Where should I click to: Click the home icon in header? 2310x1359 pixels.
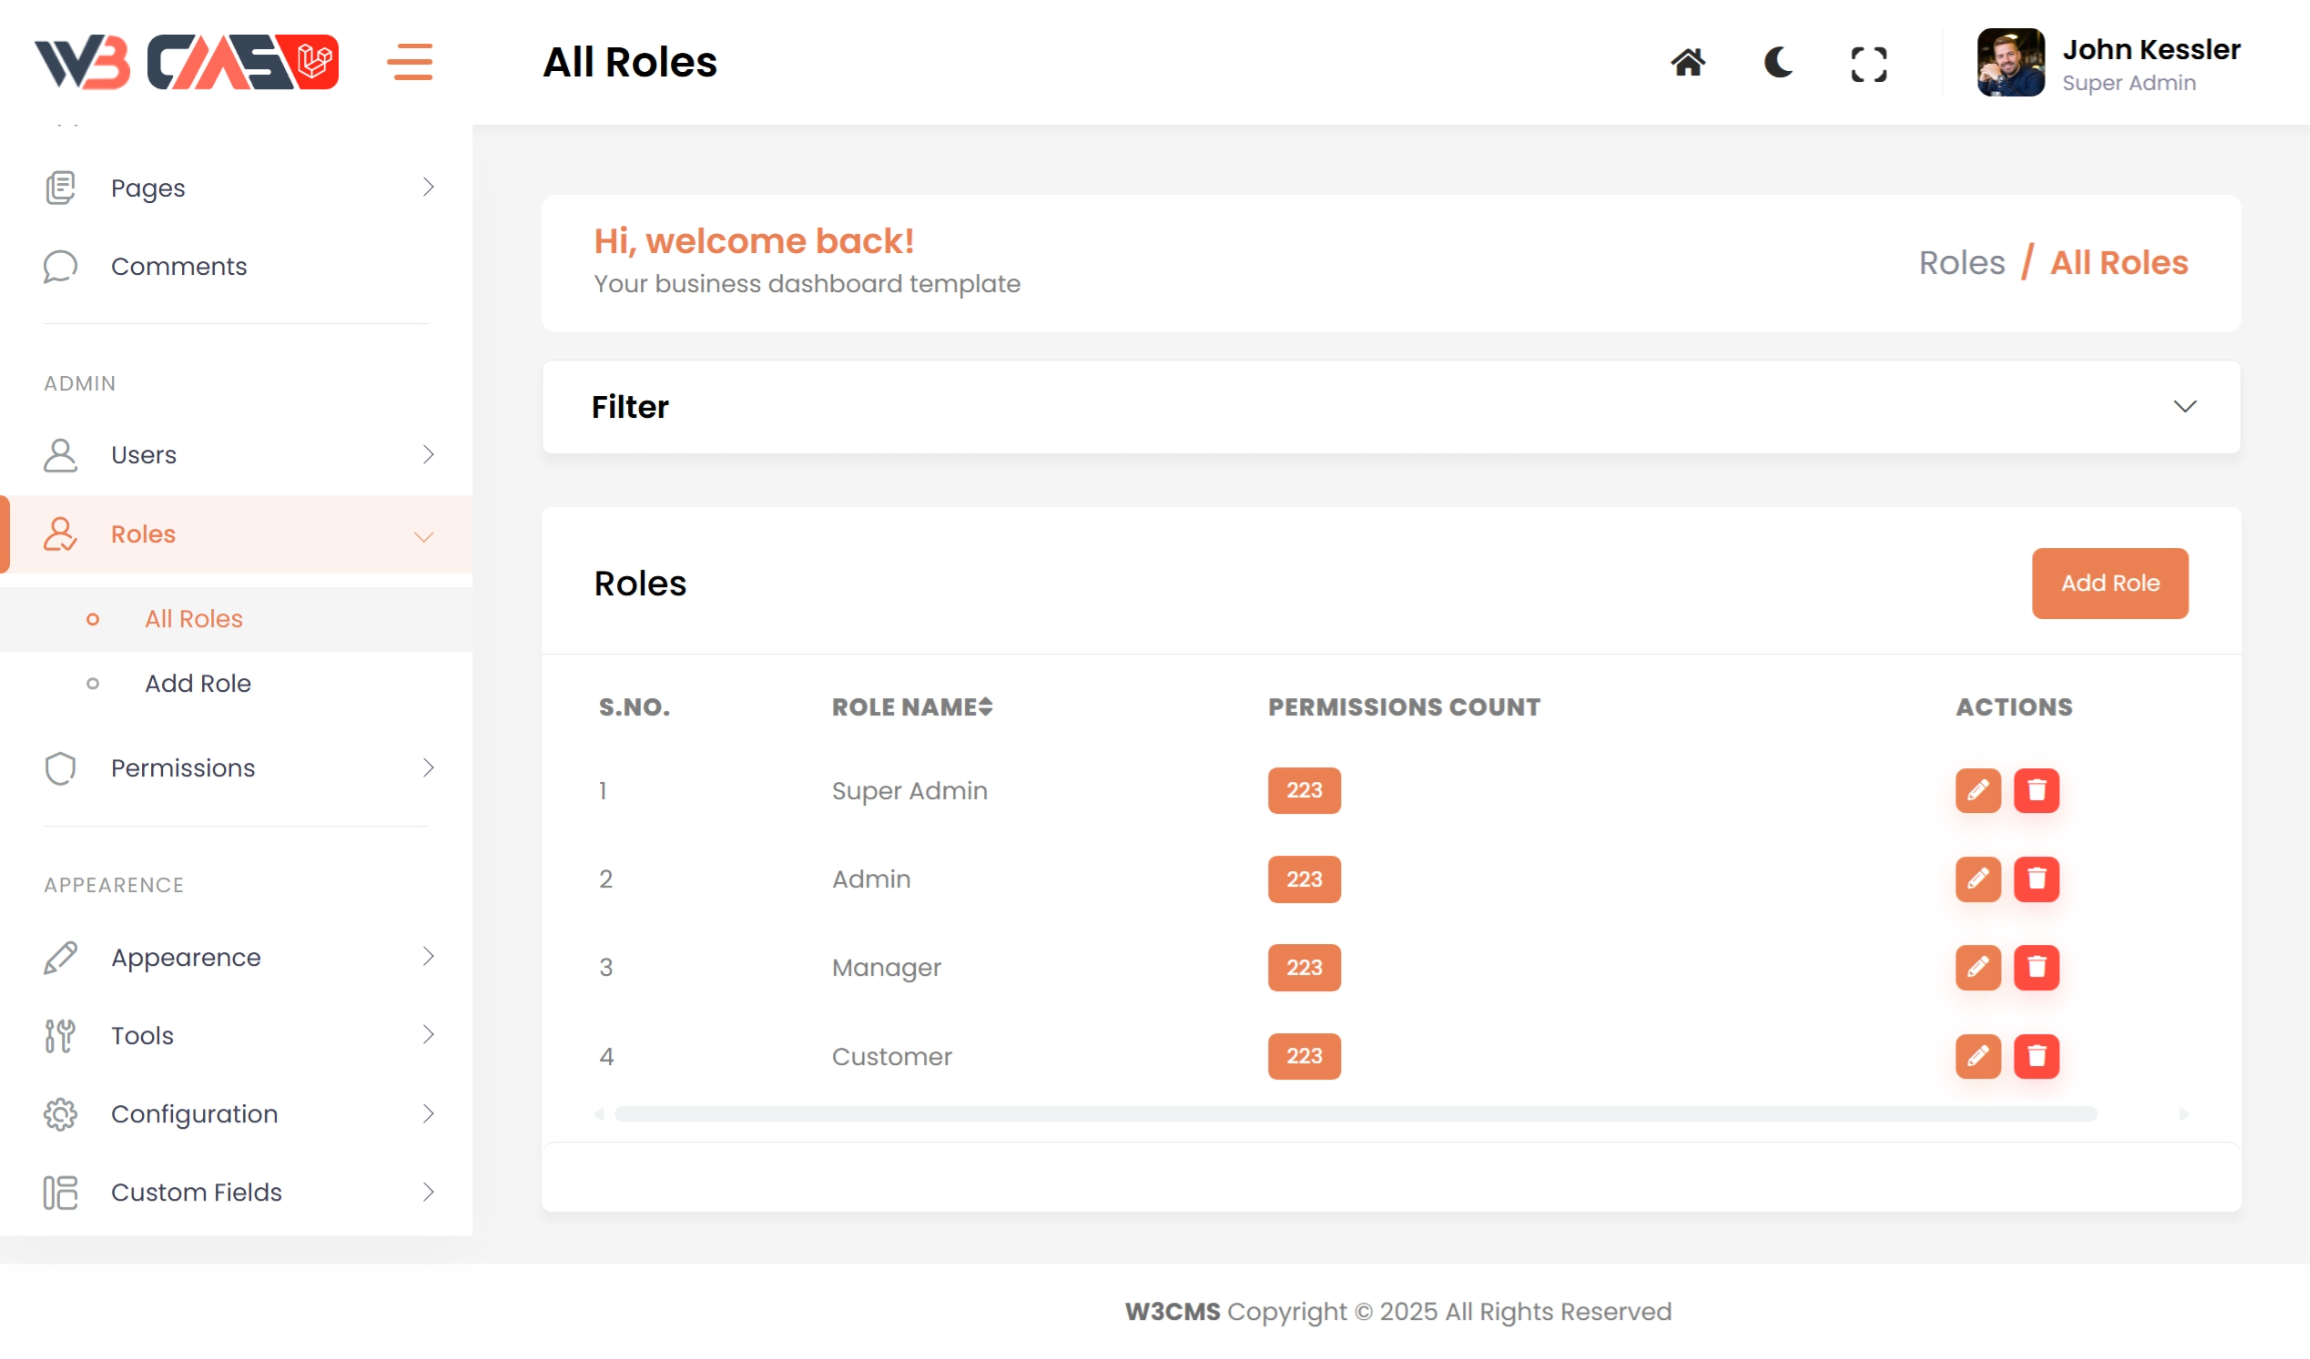tap(1687, 63)
